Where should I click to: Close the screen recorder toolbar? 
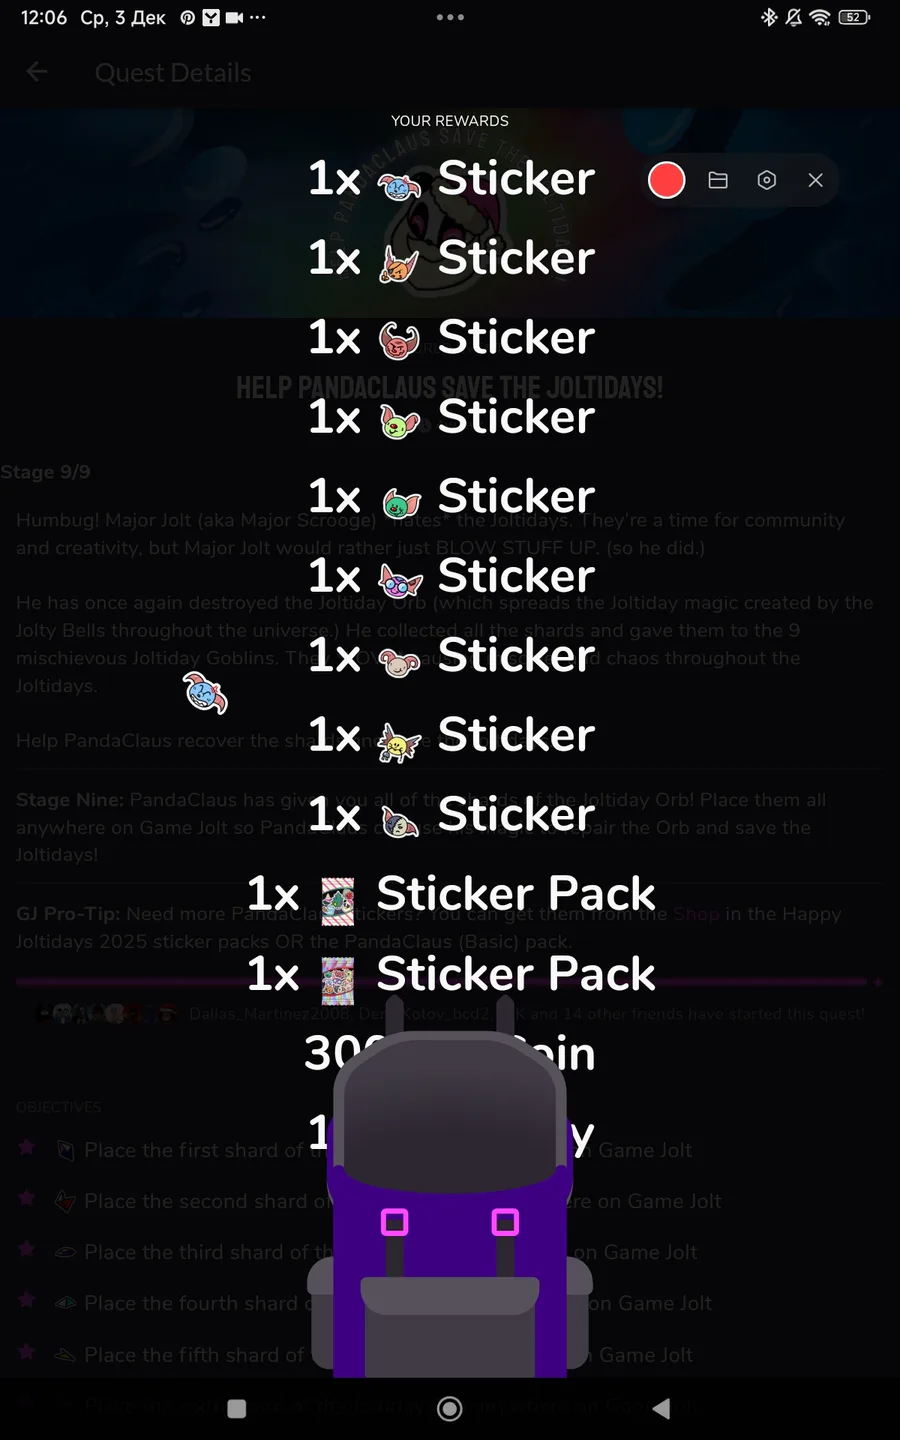click(816, 180)
